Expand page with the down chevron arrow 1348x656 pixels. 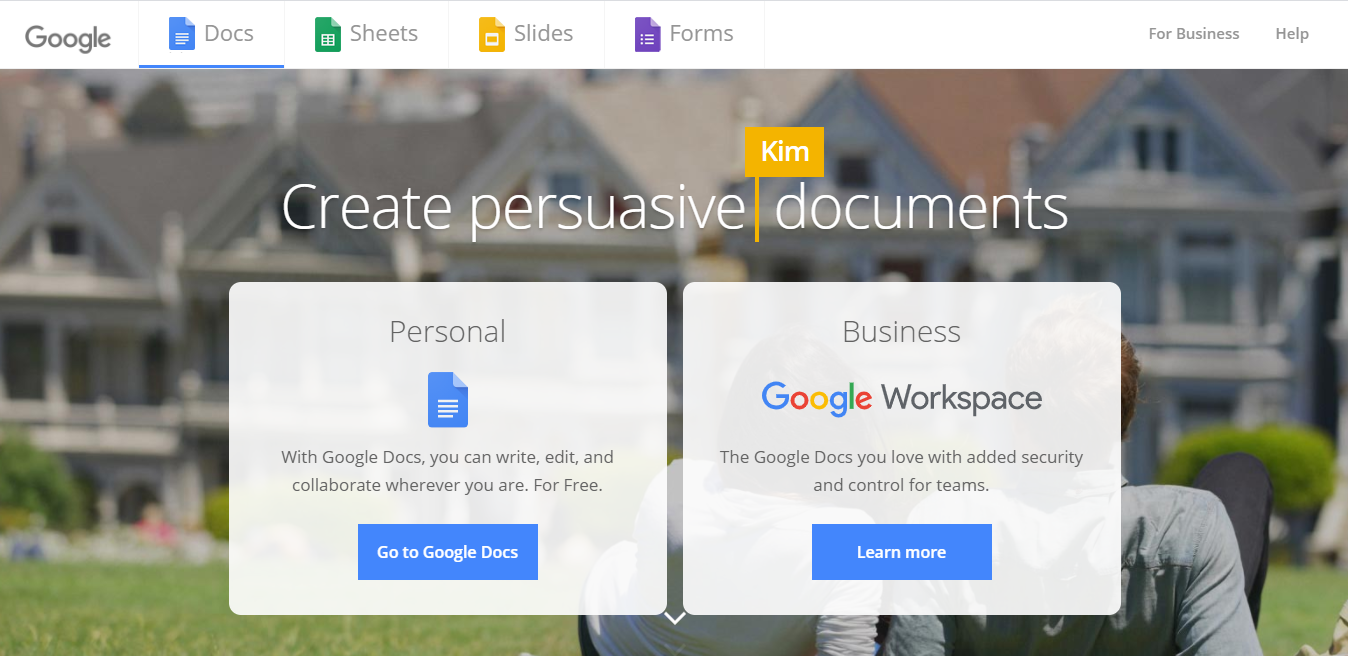pyautogui.click(x=675, y=618)
